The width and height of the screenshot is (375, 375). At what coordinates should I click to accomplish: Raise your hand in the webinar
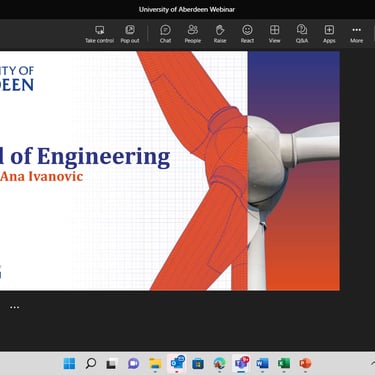(220, 34)
